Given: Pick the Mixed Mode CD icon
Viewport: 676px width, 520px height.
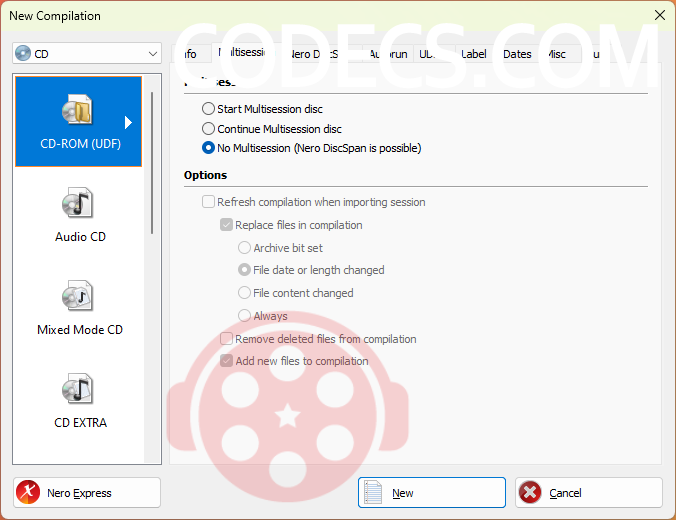Looking at the screenshot, I should (x=77, y=296).
